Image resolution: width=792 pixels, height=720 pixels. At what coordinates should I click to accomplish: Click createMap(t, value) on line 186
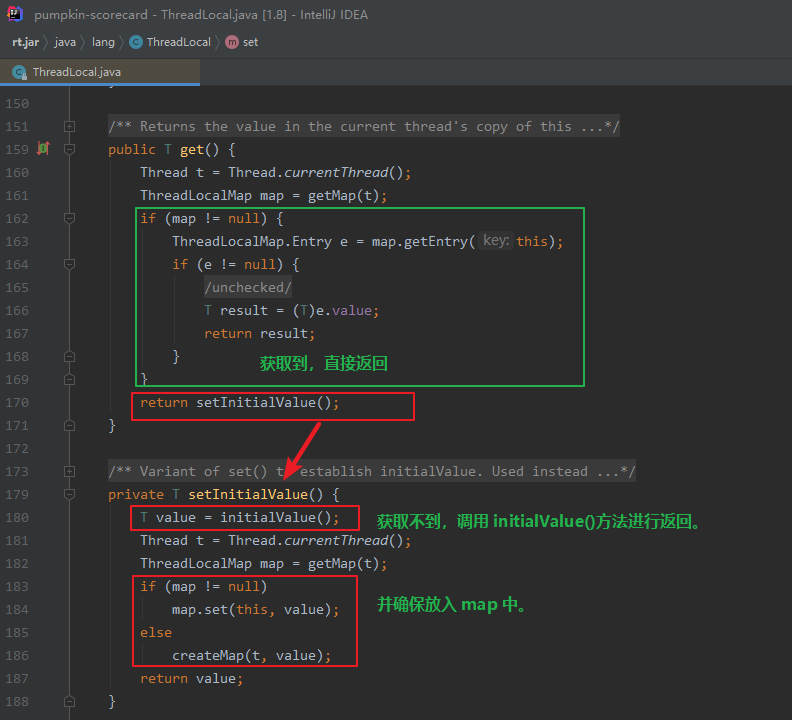pos(248,655)
